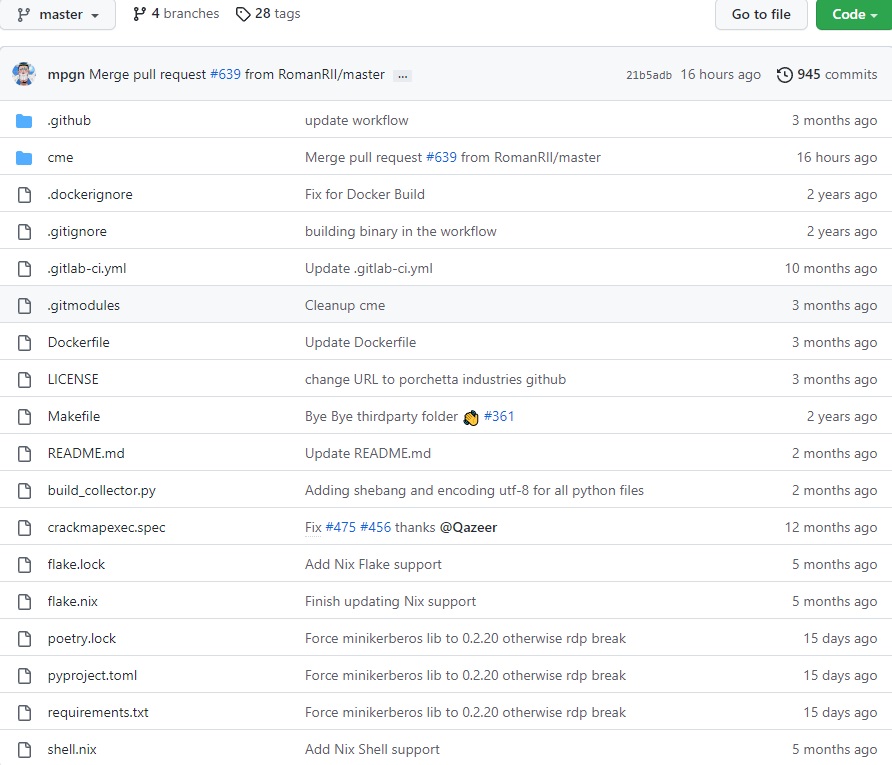892x765 pixels.
Task: Open the Dockerfile
Action: [x=79, y=342]
